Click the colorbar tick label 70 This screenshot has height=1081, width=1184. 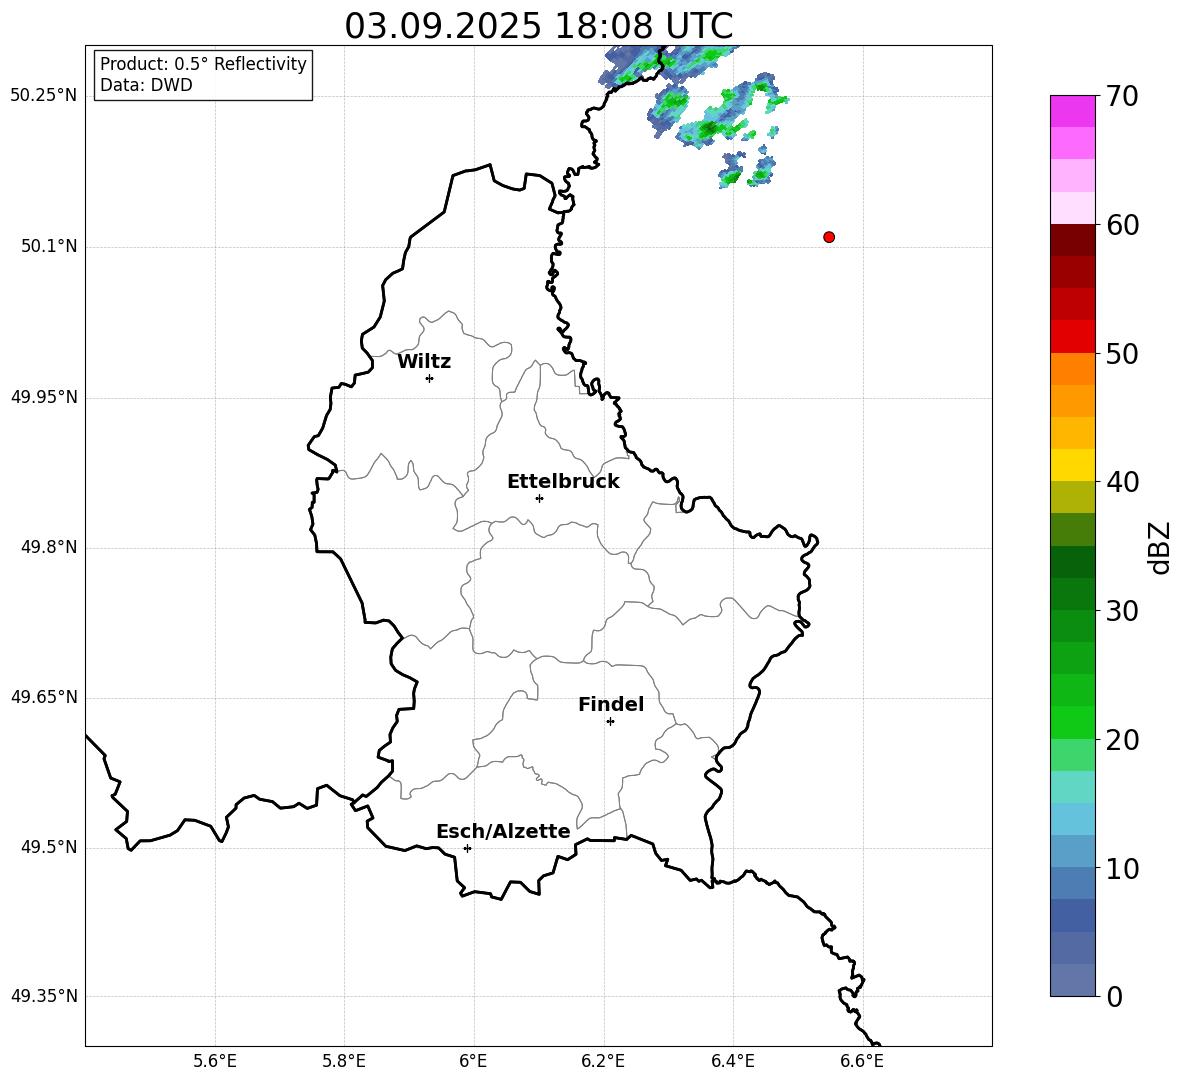pos(1123,97)
